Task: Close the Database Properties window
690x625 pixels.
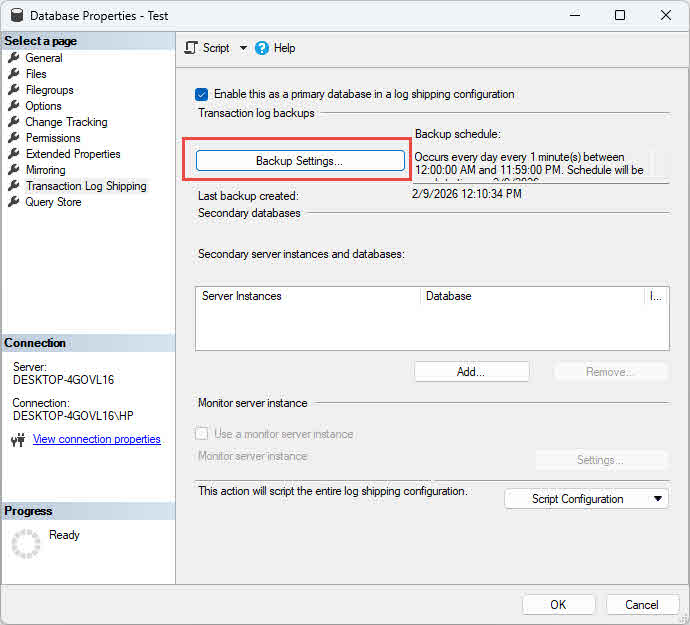Action: [666, 15]
